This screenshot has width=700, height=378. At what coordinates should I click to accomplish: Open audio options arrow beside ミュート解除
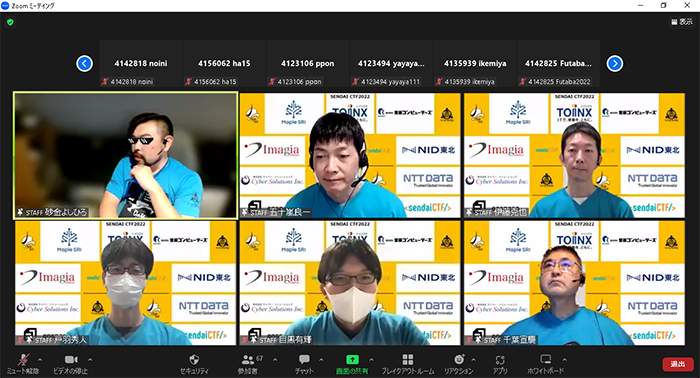40,359
